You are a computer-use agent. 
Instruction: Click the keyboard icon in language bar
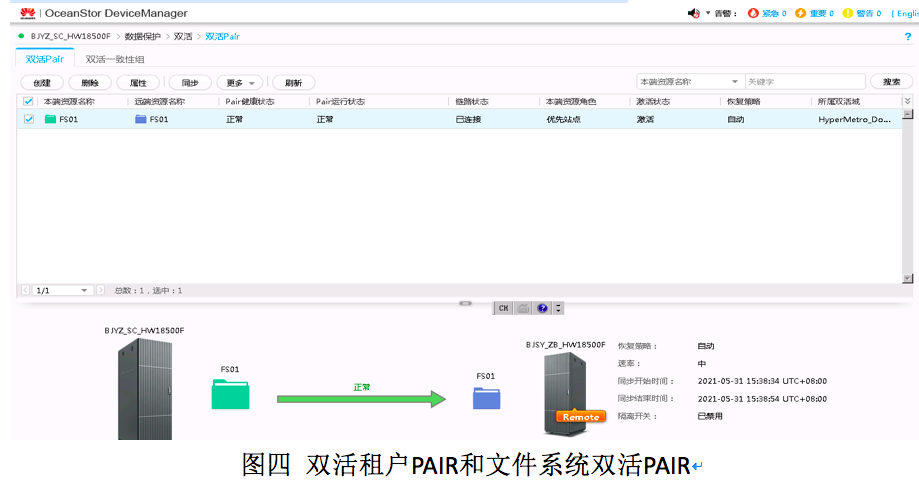(x=523, y=308)
